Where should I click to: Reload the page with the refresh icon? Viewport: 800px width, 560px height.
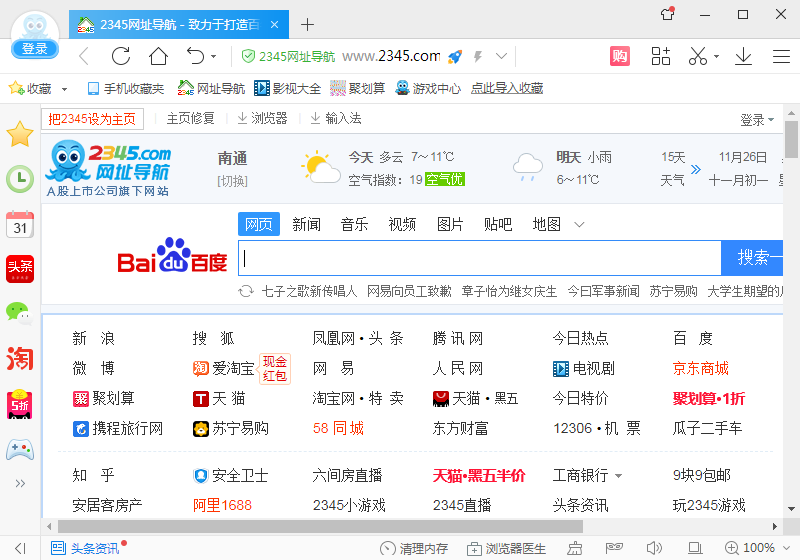(121, 56)
